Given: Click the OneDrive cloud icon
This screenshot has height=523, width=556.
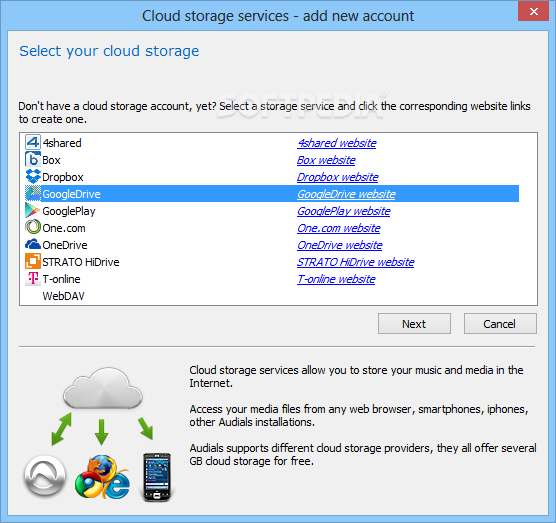Looking at the screenshot, I should 33,244.
